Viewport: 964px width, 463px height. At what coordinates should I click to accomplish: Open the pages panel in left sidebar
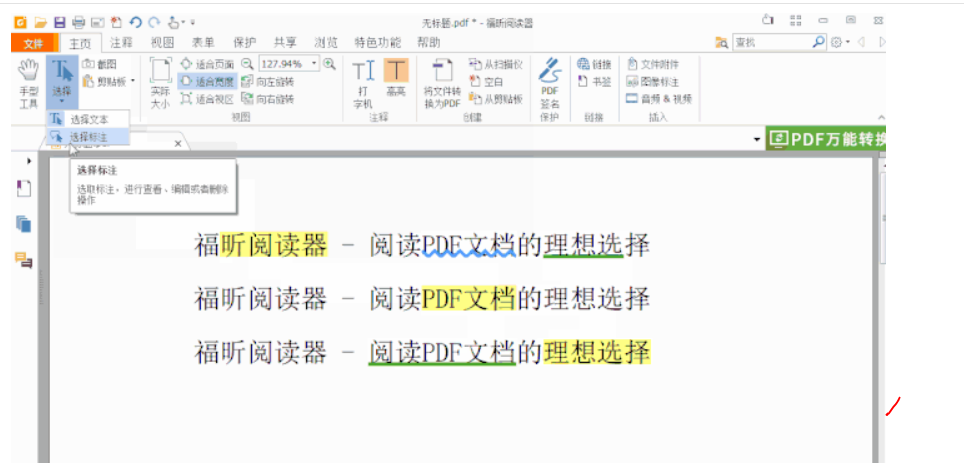click(x=23, y=224)
